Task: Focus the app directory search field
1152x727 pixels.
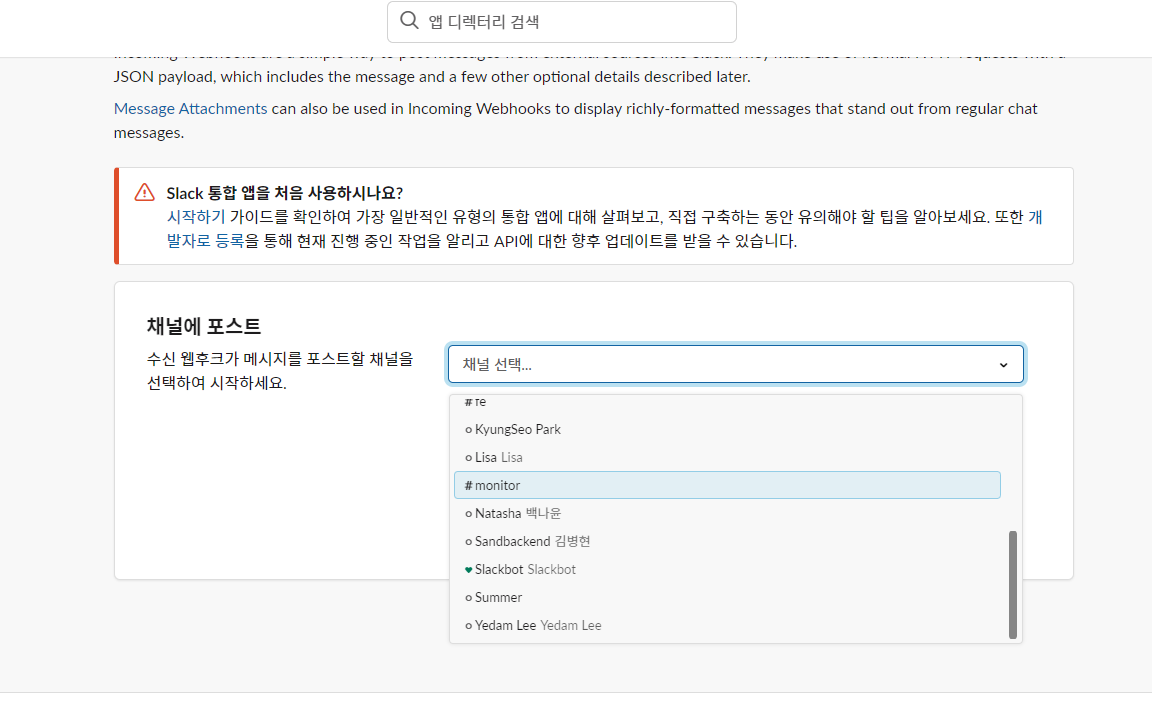Action: pyautogui.click(x=561, y=22)
